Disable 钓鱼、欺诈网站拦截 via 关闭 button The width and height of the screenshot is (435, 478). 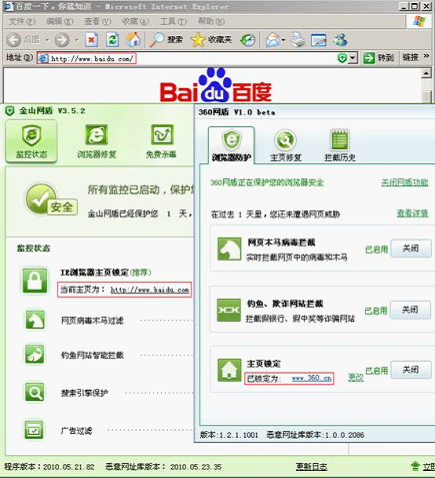pyautogui.click(x=410, y=310)
